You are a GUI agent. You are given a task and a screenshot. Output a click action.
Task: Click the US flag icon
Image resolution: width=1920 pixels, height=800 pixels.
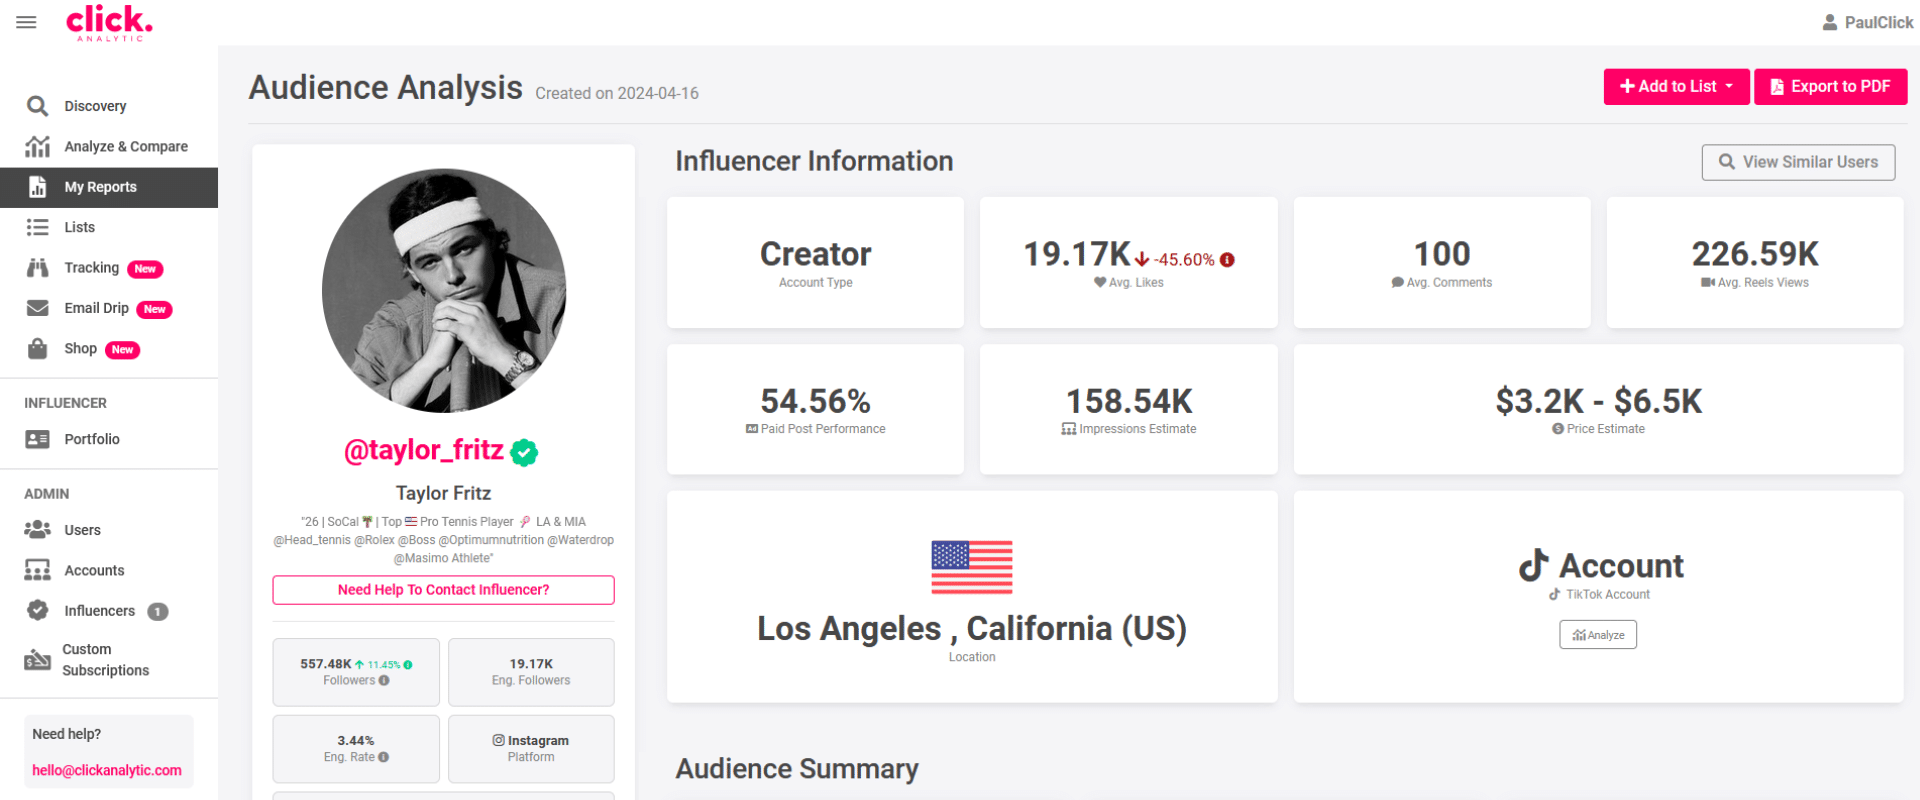[x=972, y=567]
